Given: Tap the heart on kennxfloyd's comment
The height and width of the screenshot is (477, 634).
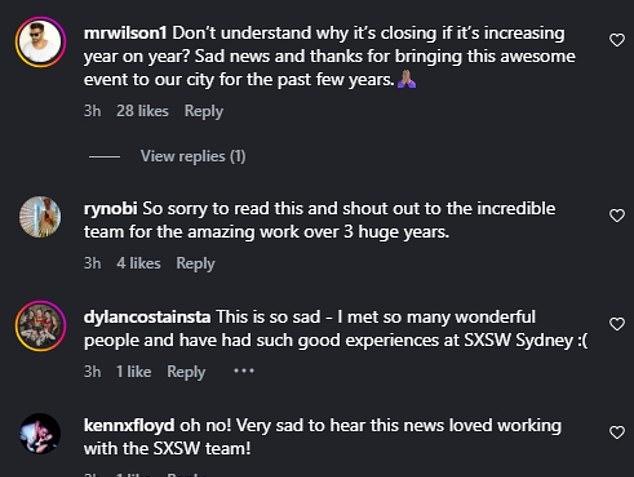Looking at the screenshot, I should pos(617,432).
